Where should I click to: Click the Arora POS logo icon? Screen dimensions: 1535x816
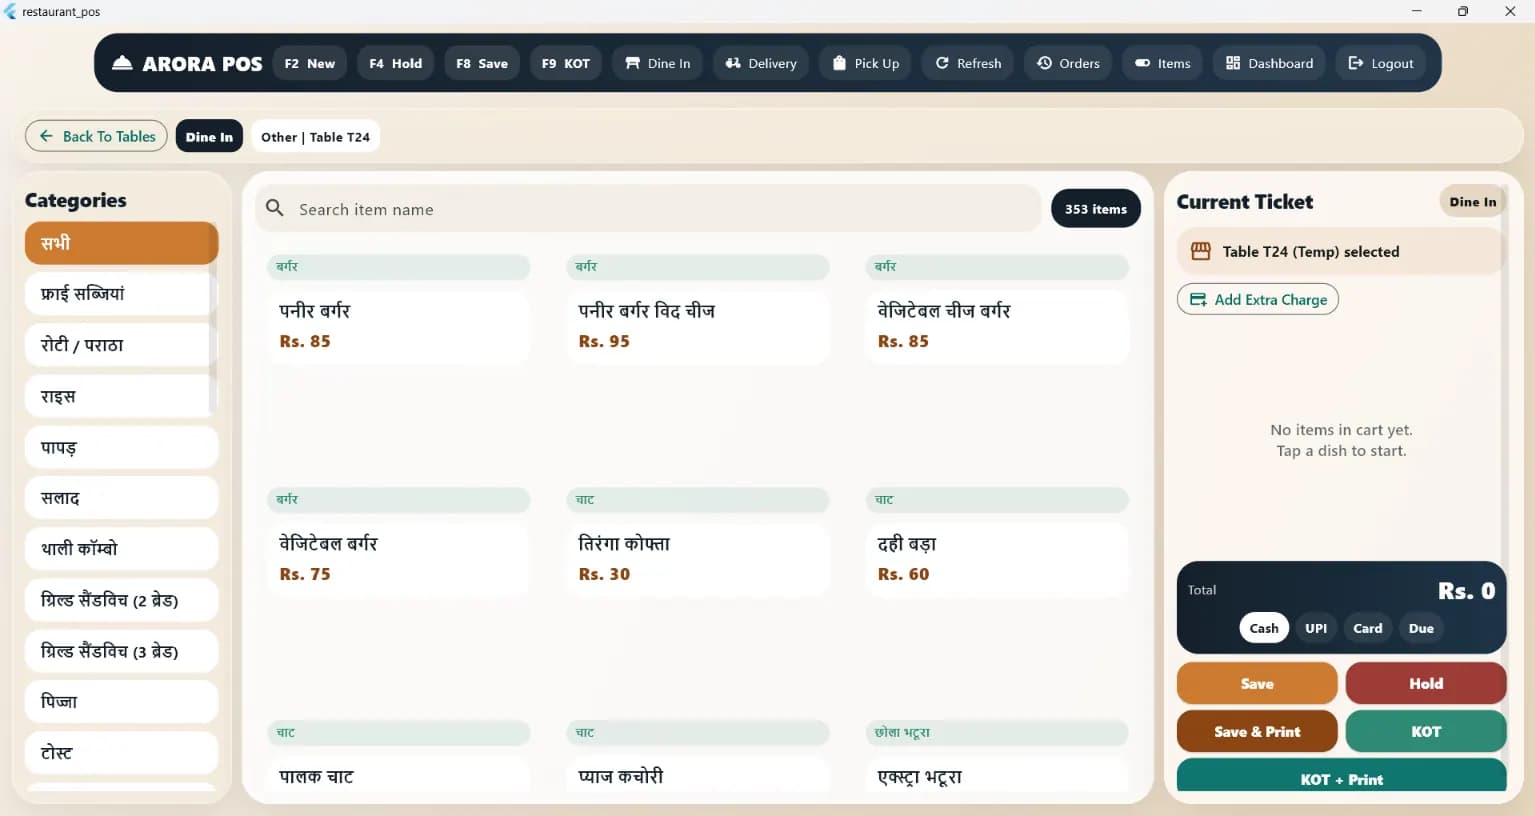(122, 63)
